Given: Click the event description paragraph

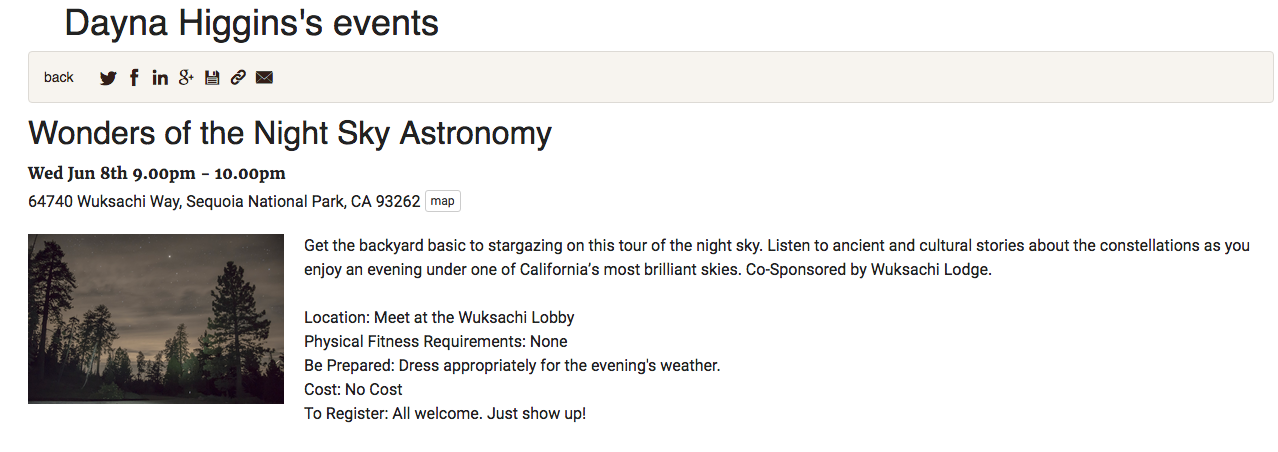Looking at the screenshot, I should pyautogui.click(x=777, y=257).
